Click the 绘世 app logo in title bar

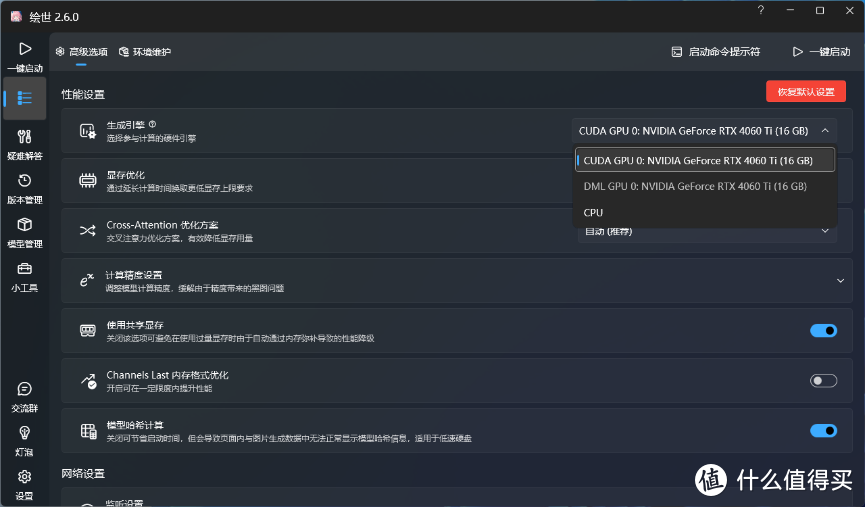click(x=17, y=17)
